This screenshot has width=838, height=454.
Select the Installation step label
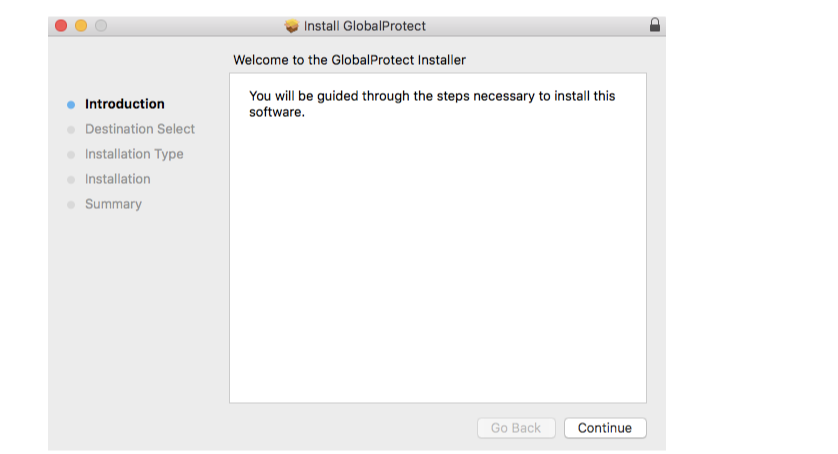(118, 179)
